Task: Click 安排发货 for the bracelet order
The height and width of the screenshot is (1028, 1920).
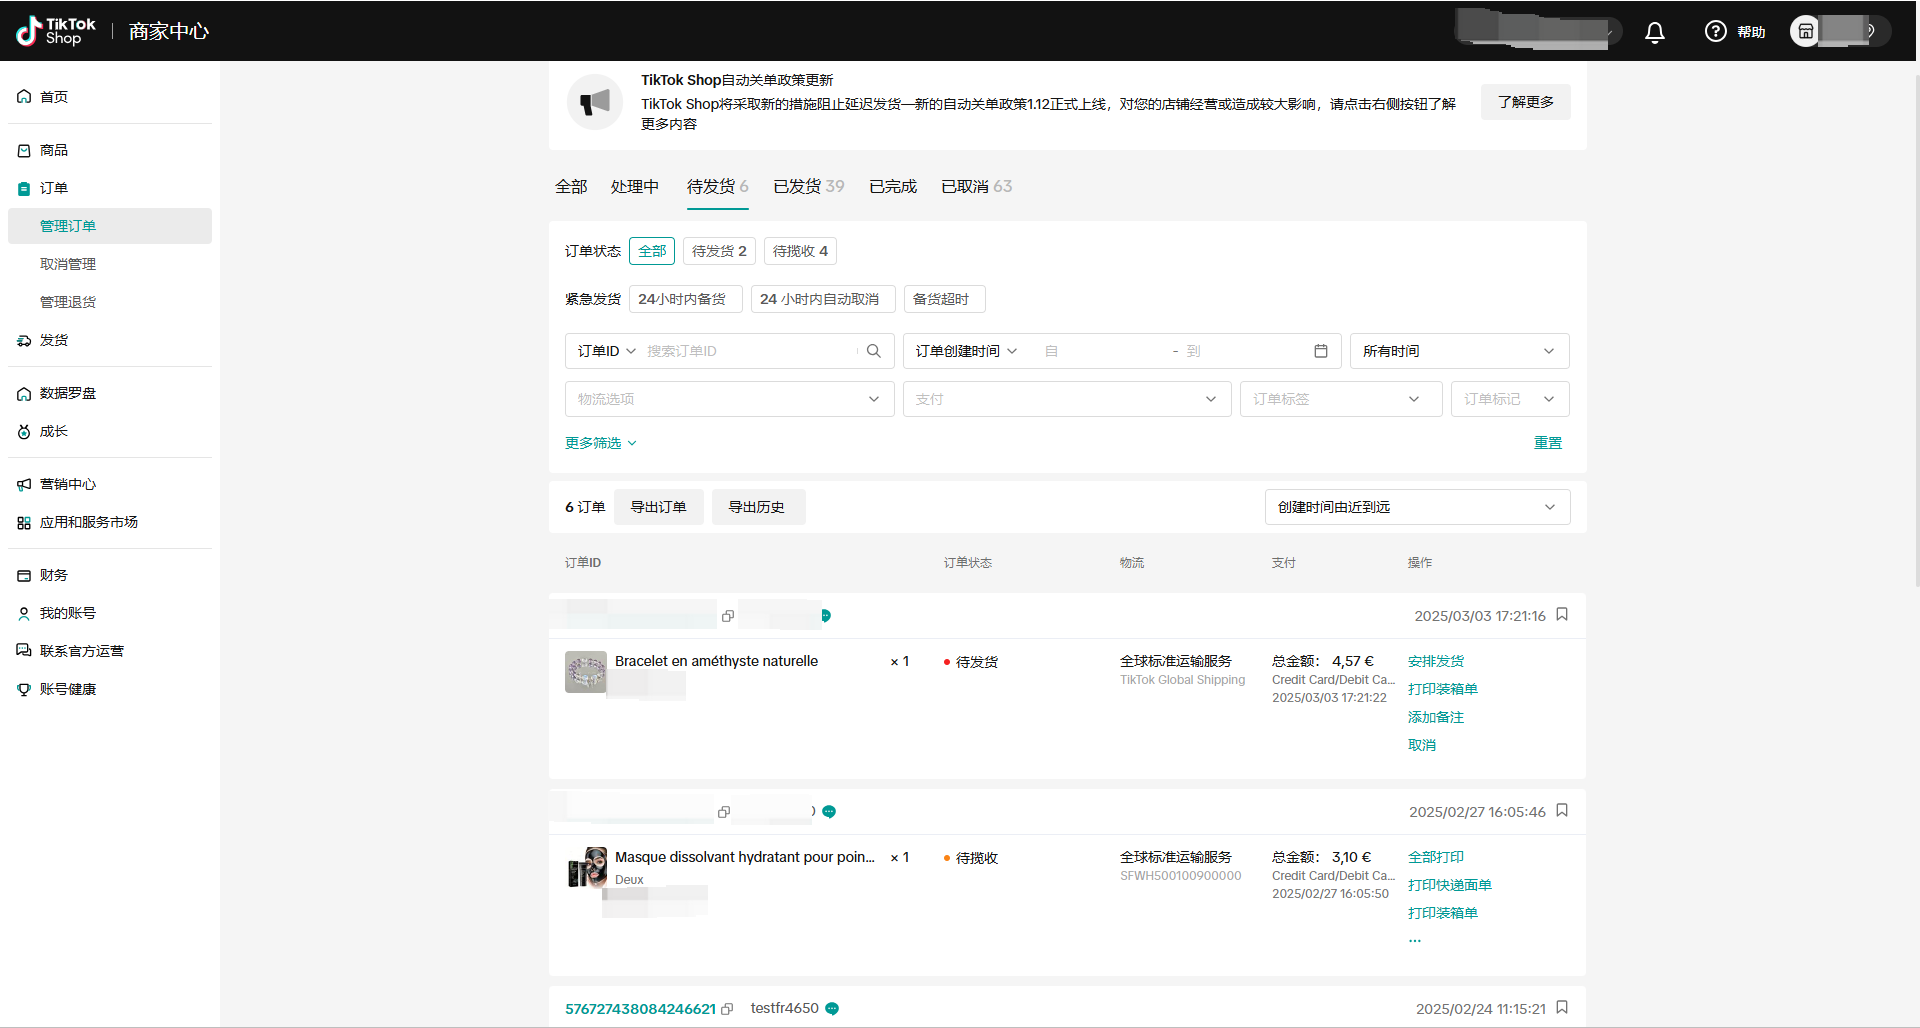Action: pos(1435,661)
